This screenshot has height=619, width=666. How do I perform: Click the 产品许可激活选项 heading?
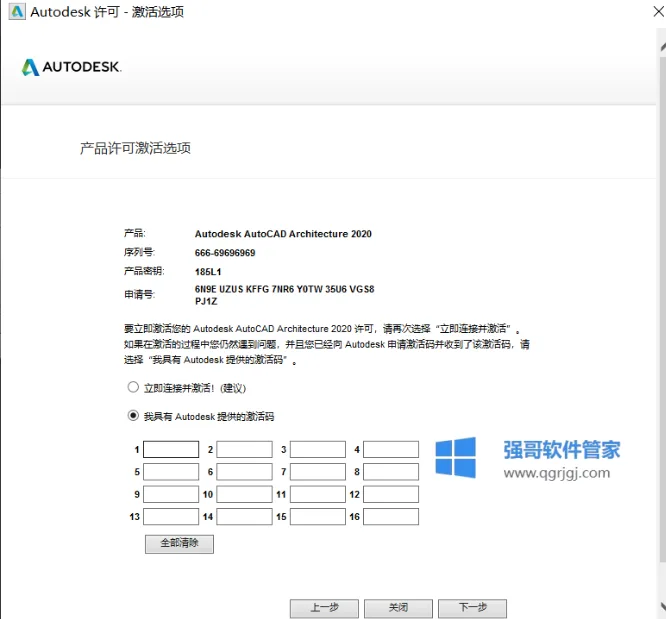click(x=135, y=148)
